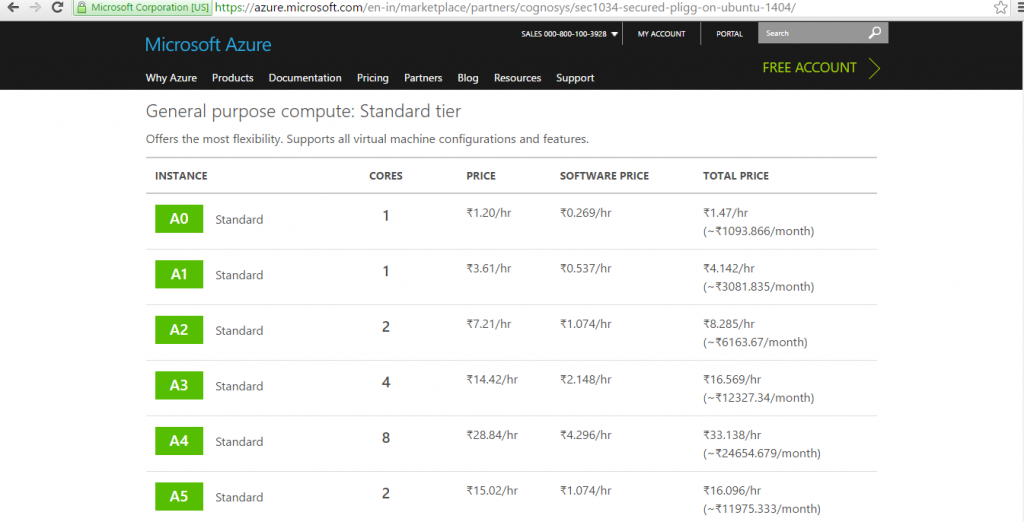Focus the site Search input field
1024x522 pixels.
(810, 33)
